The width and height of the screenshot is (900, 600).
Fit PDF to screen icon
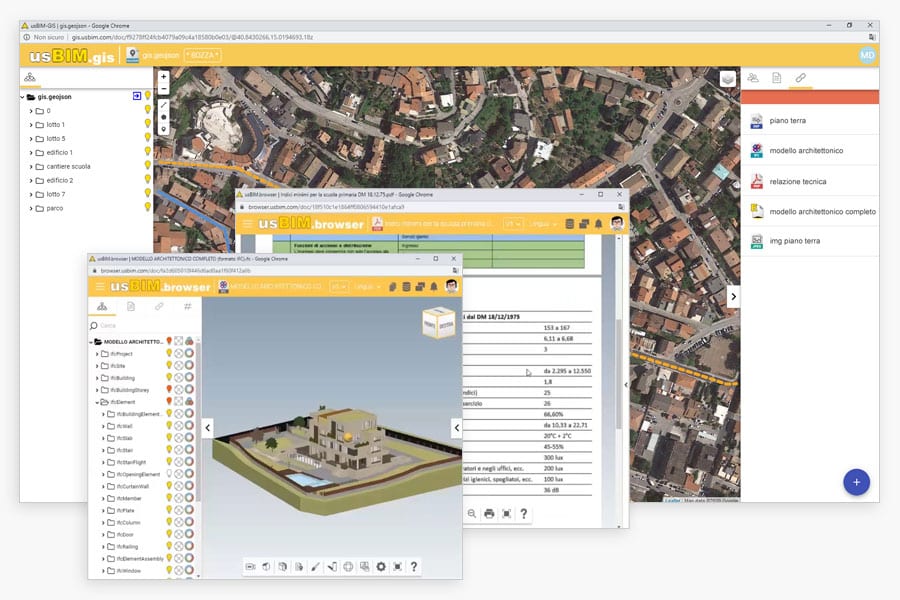click(x=507, y=514)
